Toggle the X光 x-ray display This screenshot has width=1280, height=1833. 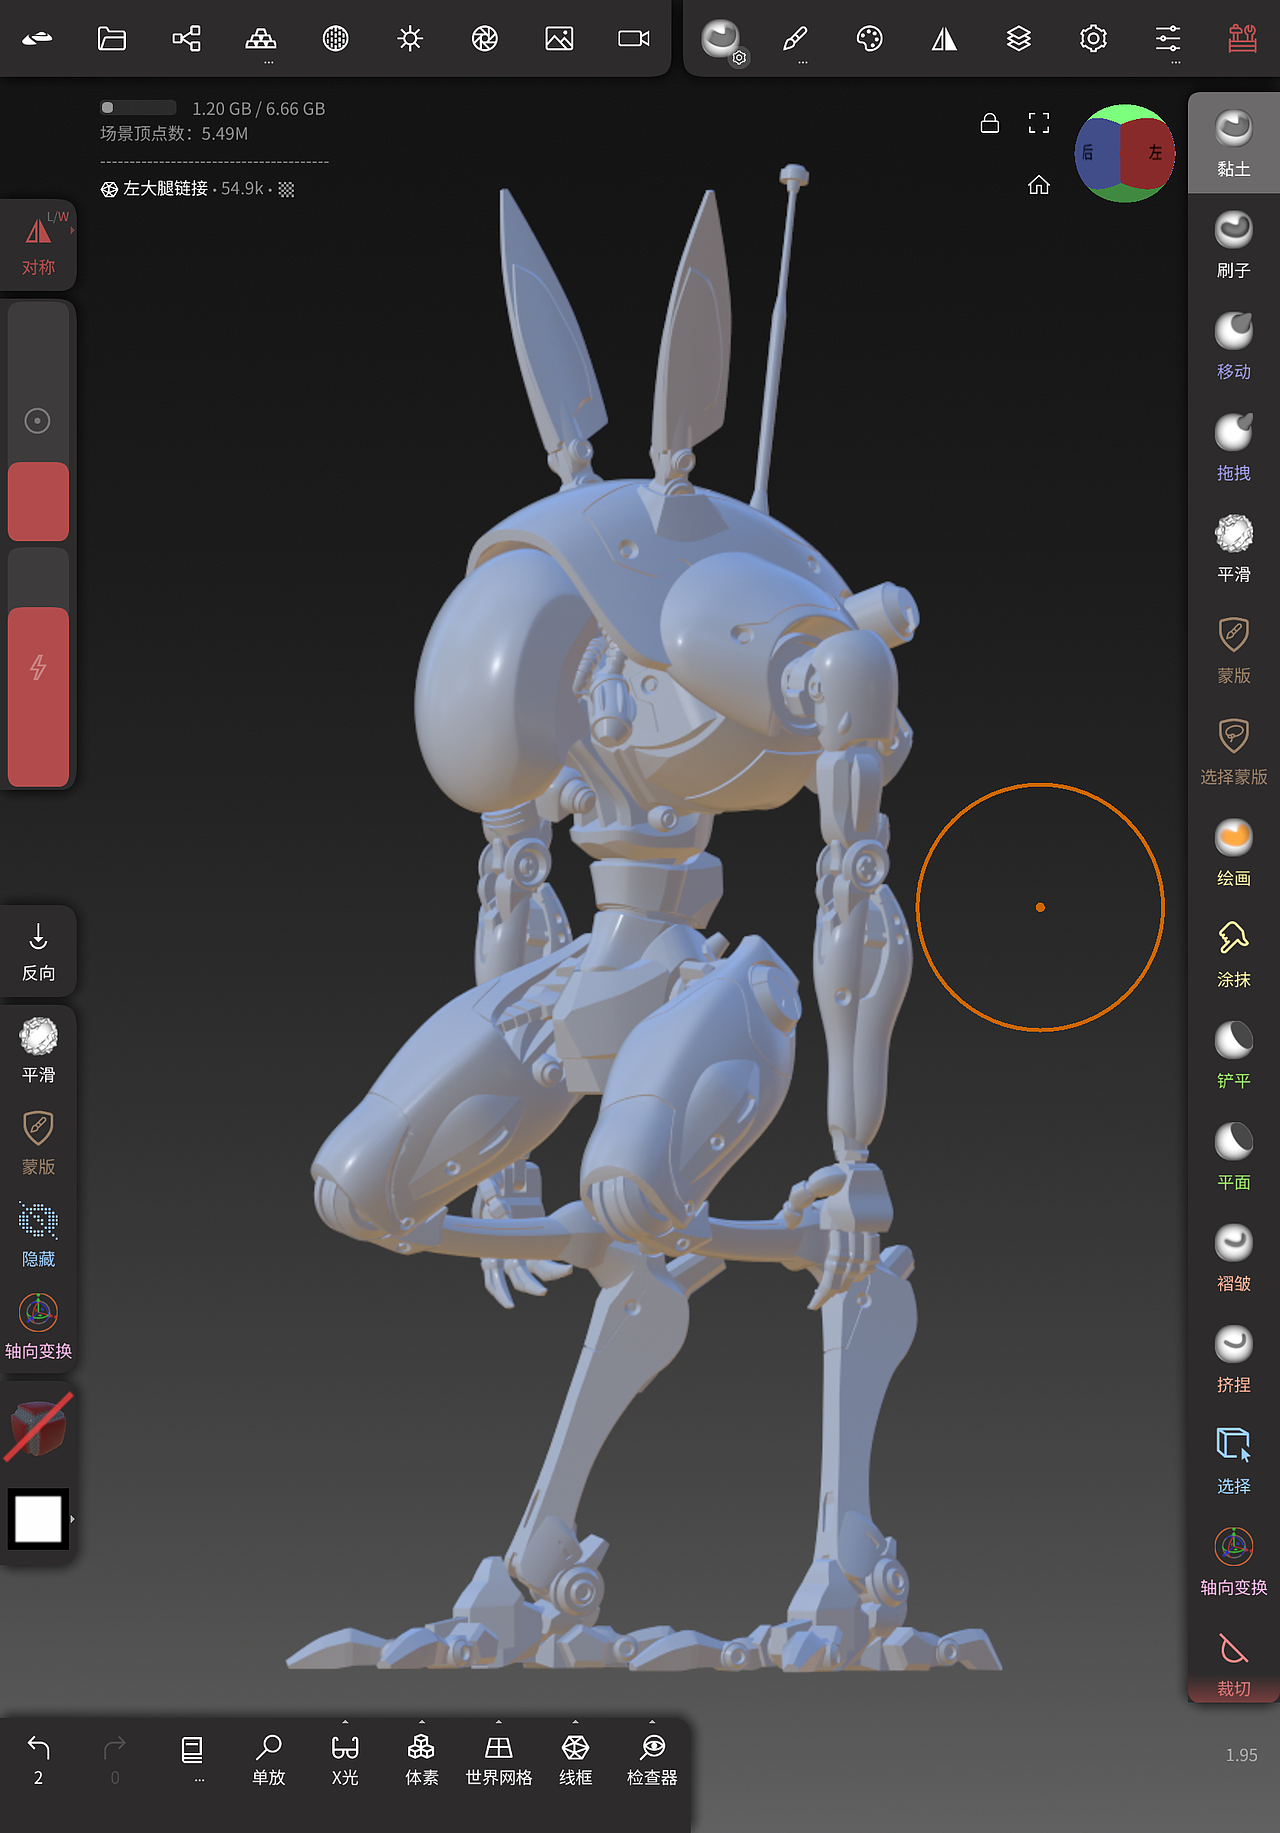click(x=345, y=1761)
